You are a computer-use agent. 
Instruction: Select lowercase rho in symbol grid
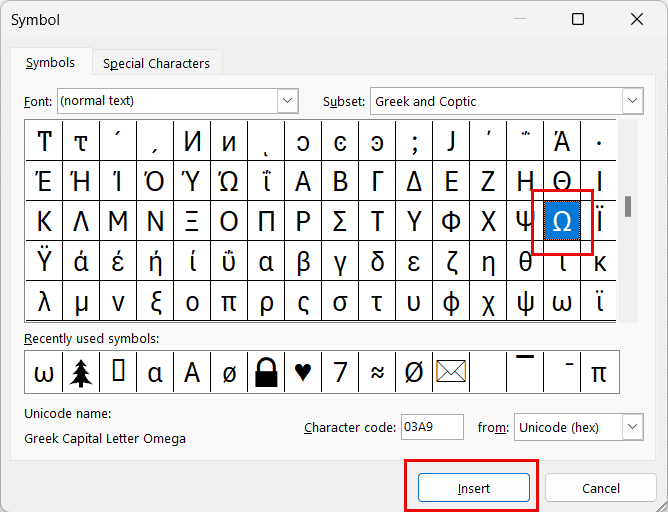coord(266,301)
